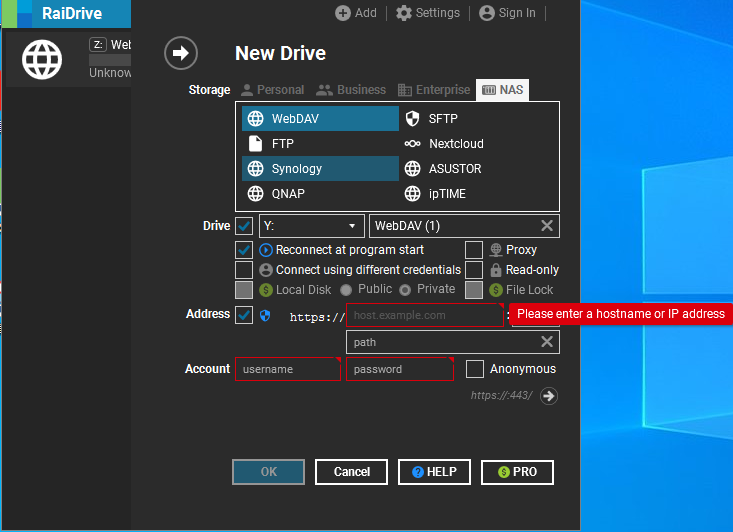This screenshot has width=733, height=532.
Task: Toggle Reconnect at program start checkbox
Action: point(244,250)
